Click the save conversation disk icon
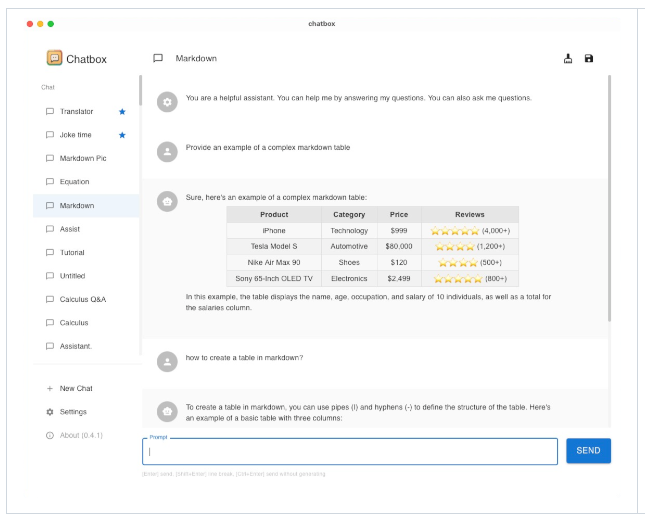This screenshot has width=645, height=522. click(x=589, y=58)
